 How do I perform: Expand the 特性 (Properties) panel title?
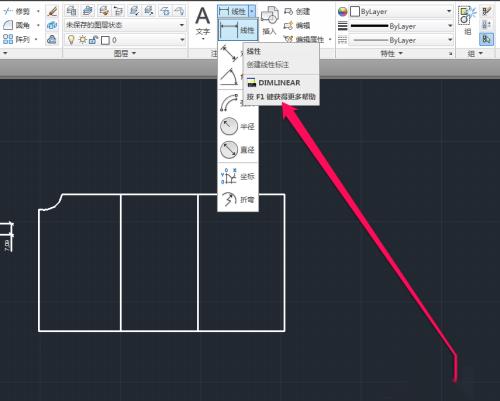coord(392,53)
